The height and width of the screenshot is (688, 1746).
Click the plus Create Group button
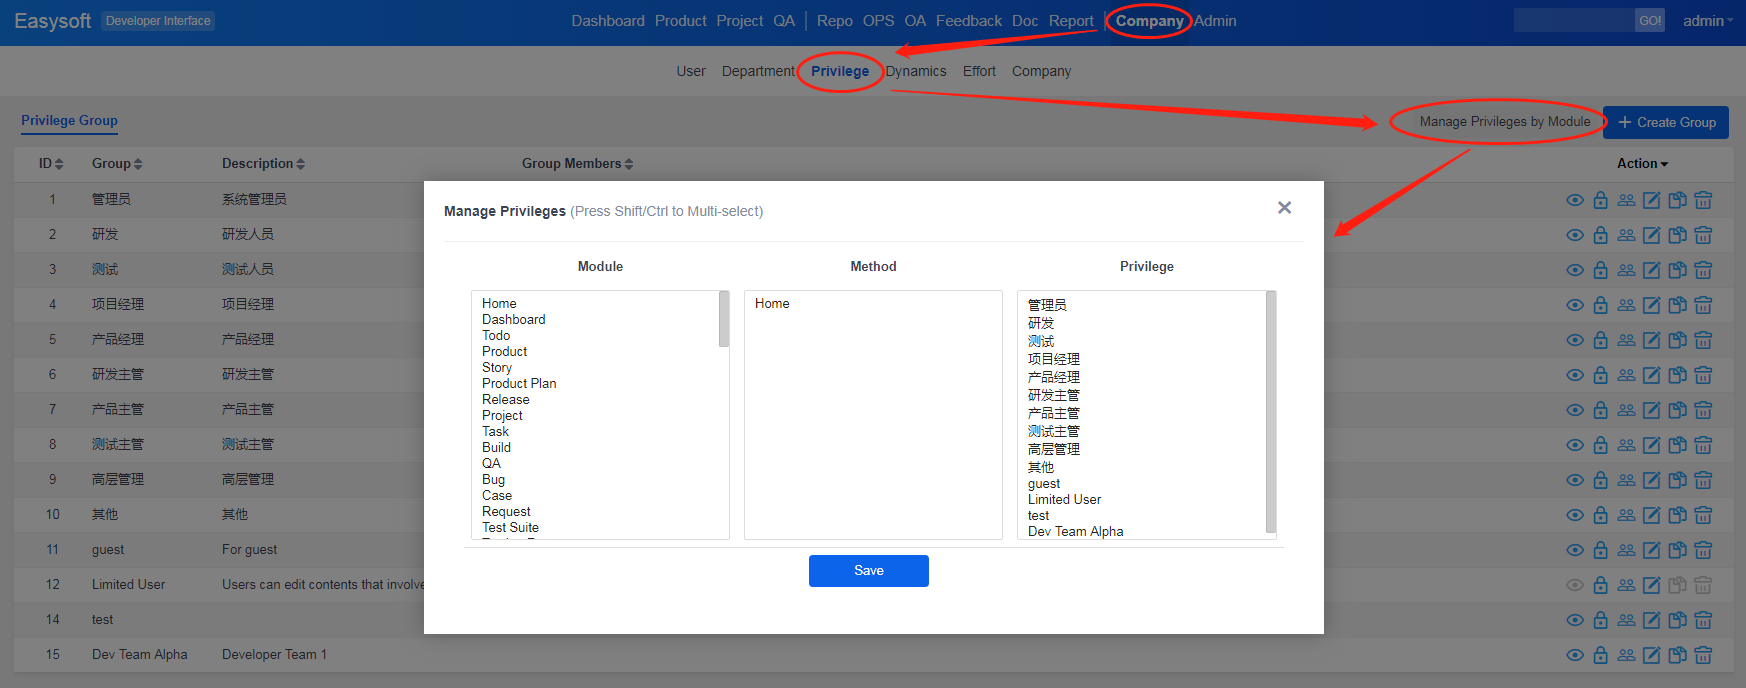pos(1666,122)
